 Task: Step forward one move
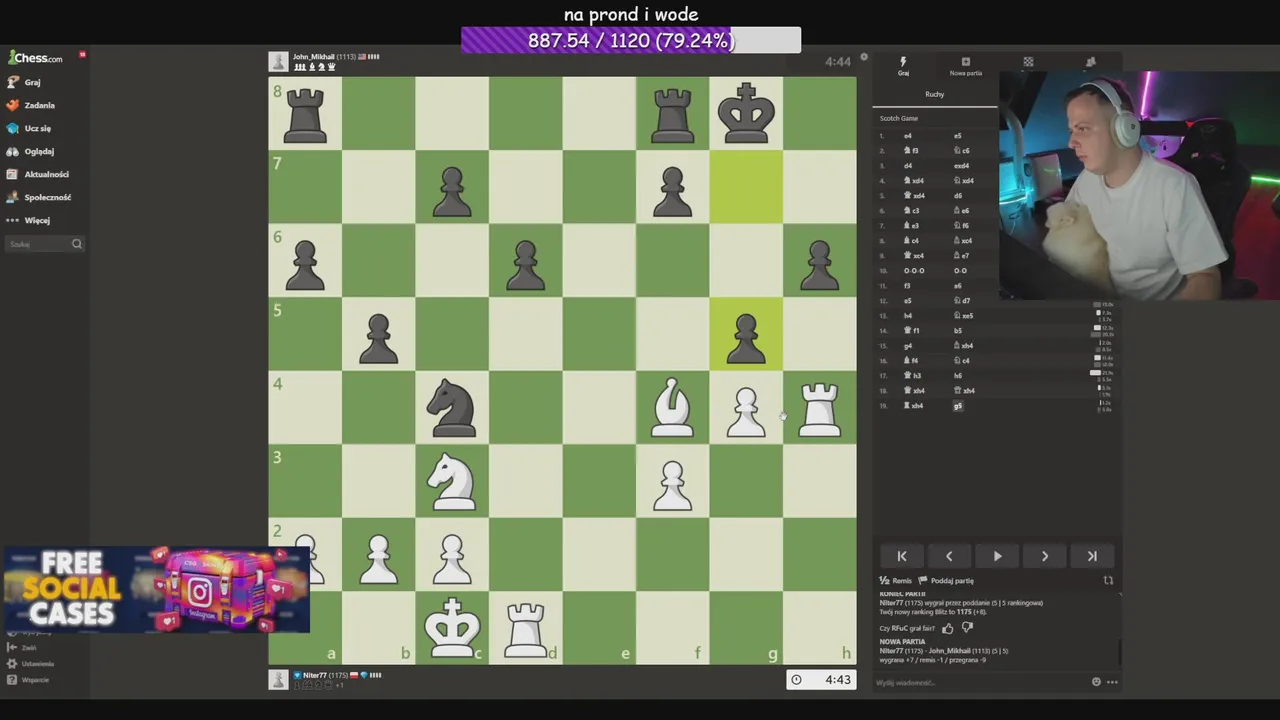[x=1045, y=556]
